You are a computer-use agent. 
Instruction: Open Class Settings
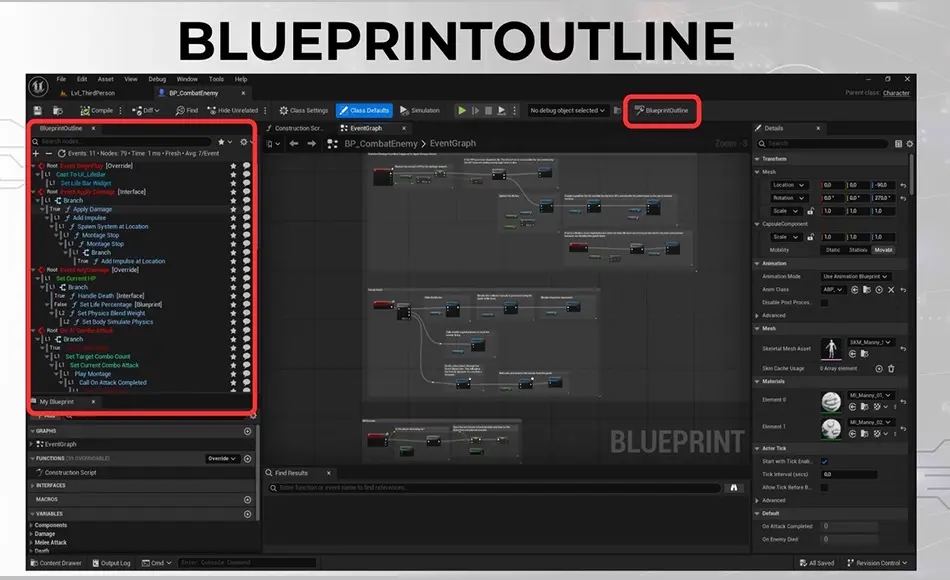point(304,110)
